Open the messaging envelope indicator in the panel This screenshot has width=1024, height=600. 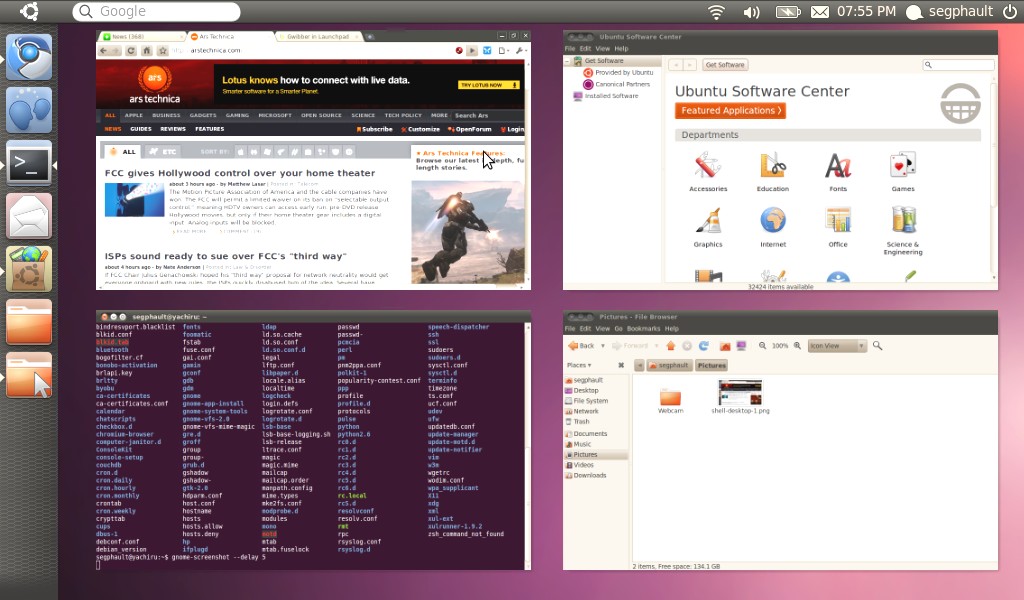[x=820, y=12]
